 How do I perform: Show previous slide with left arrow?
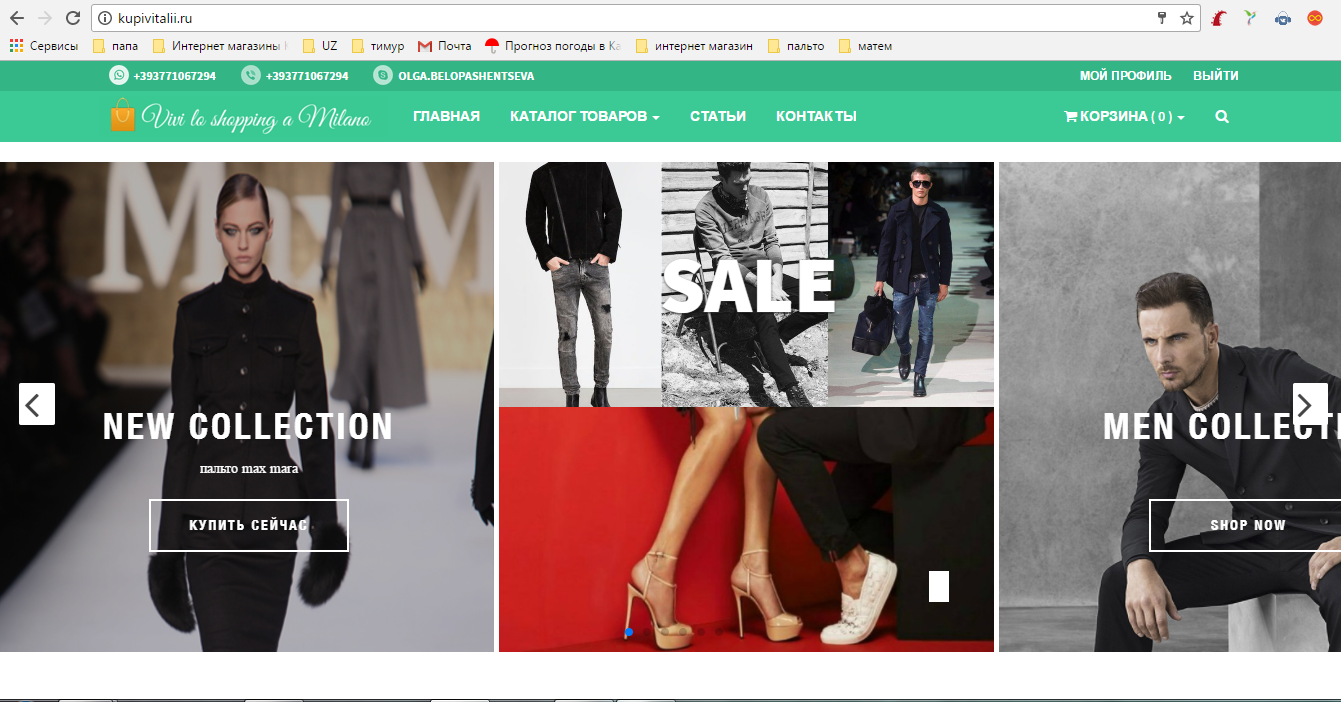pos(37,404)
